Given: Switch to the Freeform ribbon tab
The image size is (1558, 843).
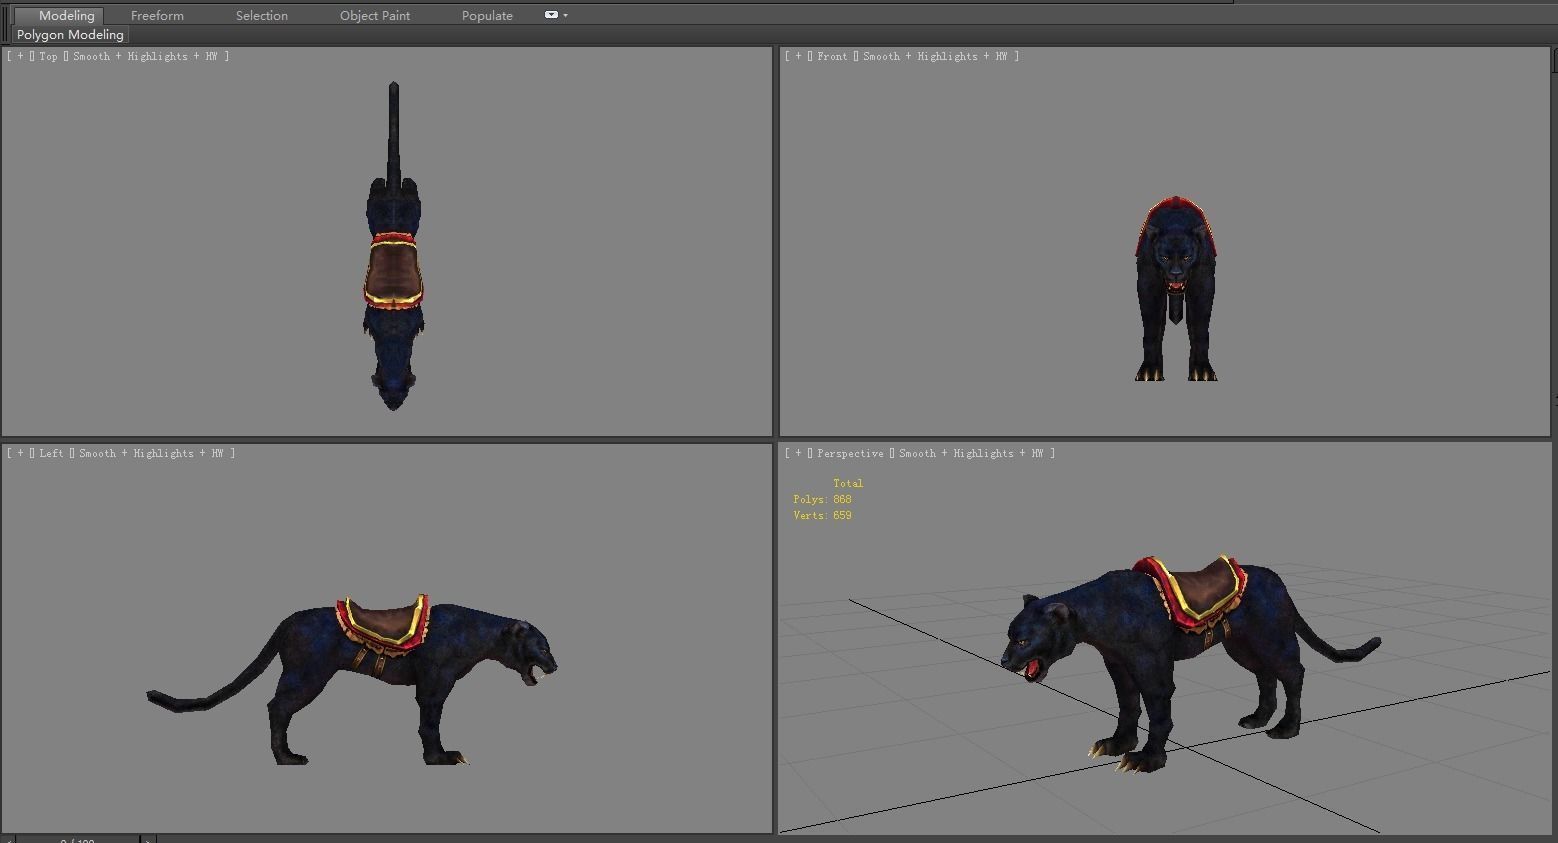Looking at the screenshot, I should pos(157,15).
